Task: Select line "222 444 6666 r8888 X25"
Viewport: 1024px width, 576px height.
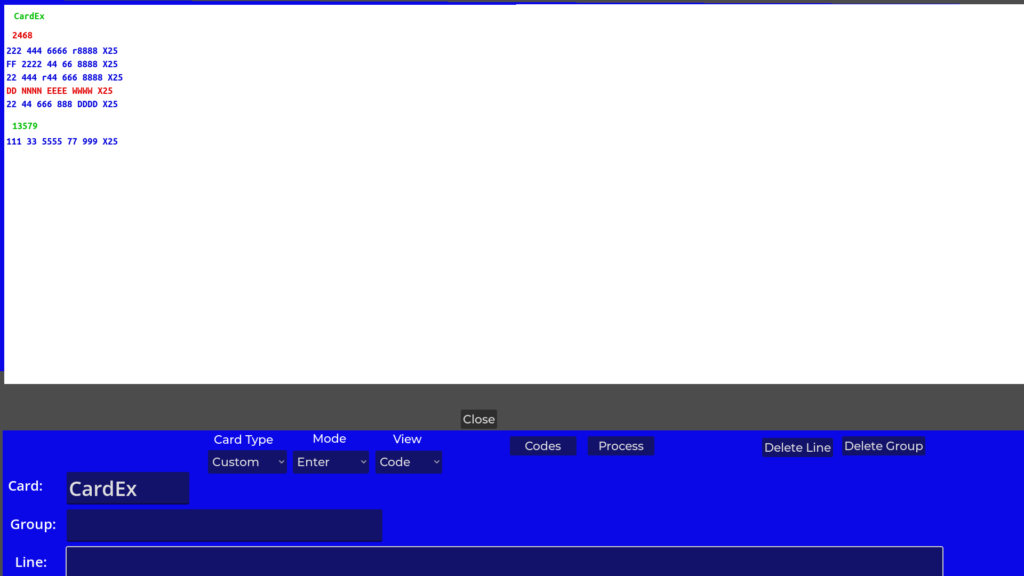Action: [x=62, y=51]
